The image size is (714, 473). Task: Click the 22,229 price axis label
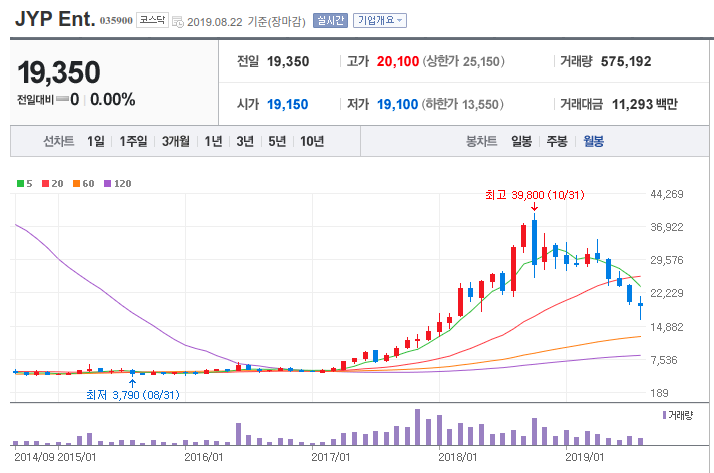tap(667, 293)
